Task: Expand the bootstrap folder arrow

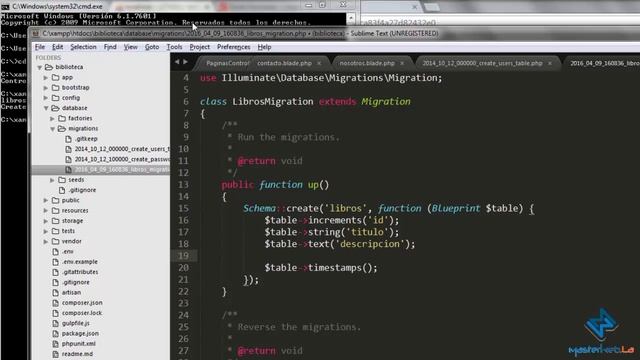Action: pyautogui.click(x=46, y=88)
